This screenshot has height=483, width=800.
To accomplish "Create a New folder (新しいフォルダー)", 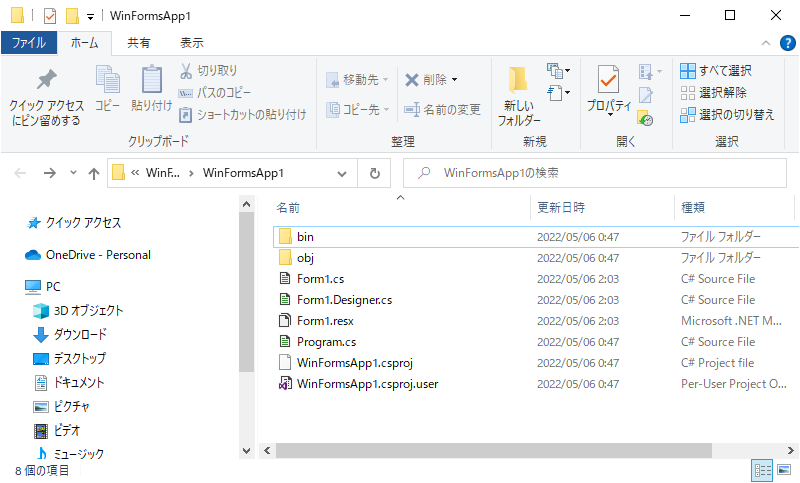I will [x=519, y=96].
